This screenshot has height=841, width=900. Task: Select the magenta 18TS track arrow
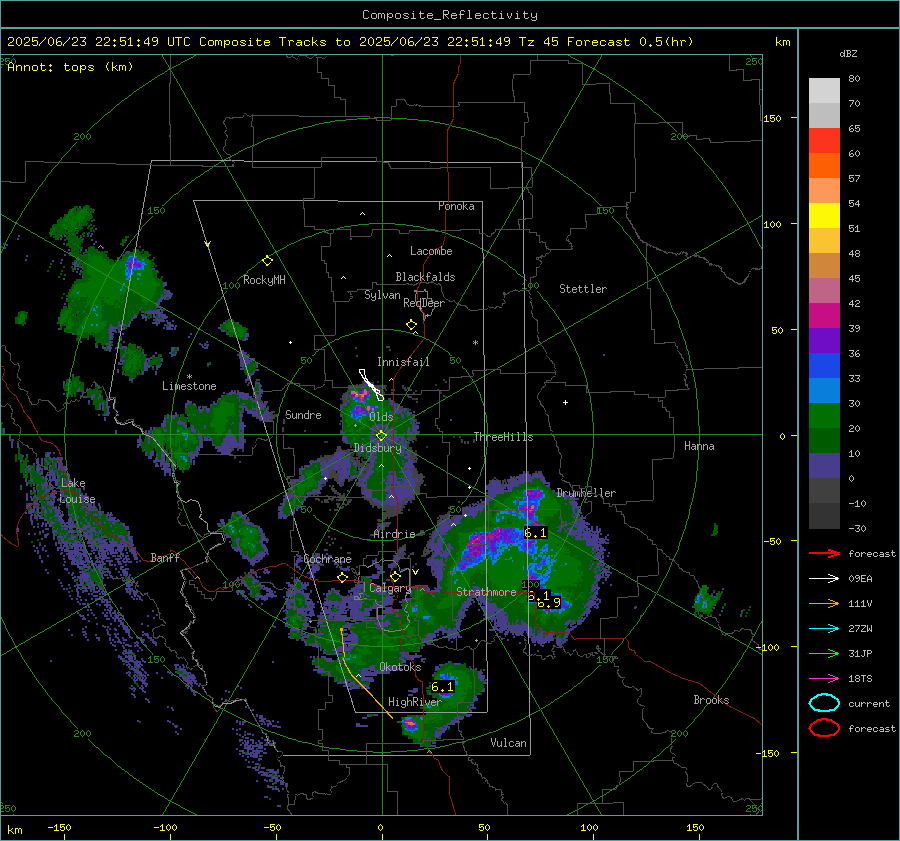point(824,679)
